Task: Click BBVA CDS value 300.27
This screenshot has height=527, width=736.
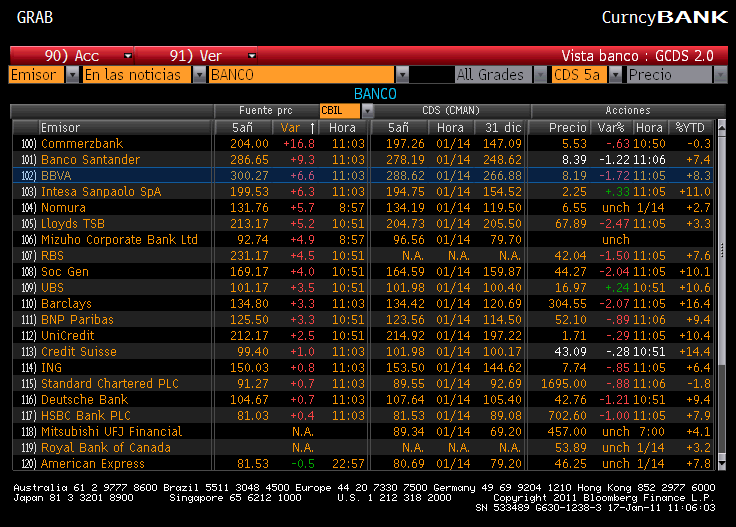Action: [x=249, y=176]
